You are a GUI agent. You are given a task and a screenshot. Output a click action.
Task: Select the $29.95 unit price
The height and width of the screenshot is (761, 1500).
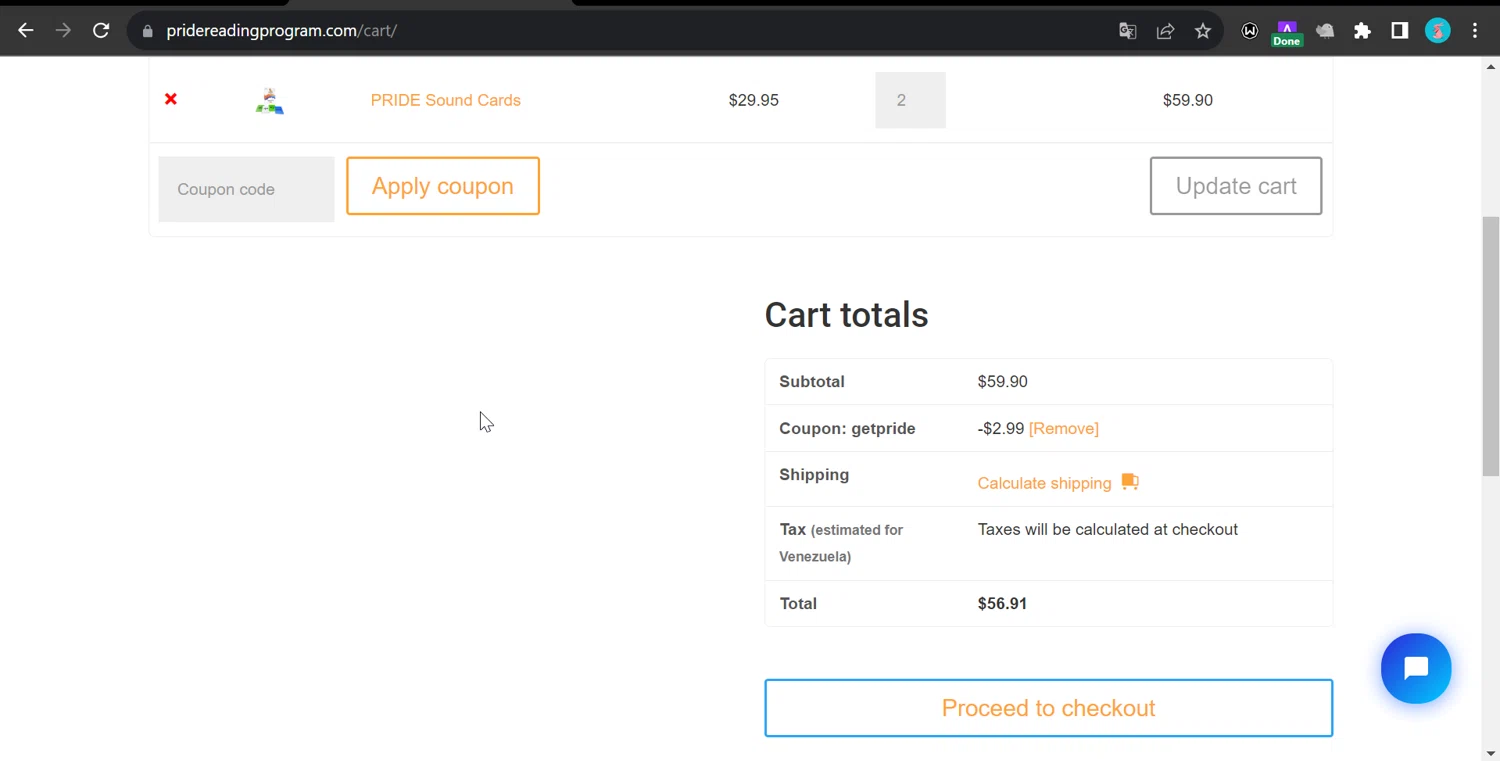pos(754,100)
